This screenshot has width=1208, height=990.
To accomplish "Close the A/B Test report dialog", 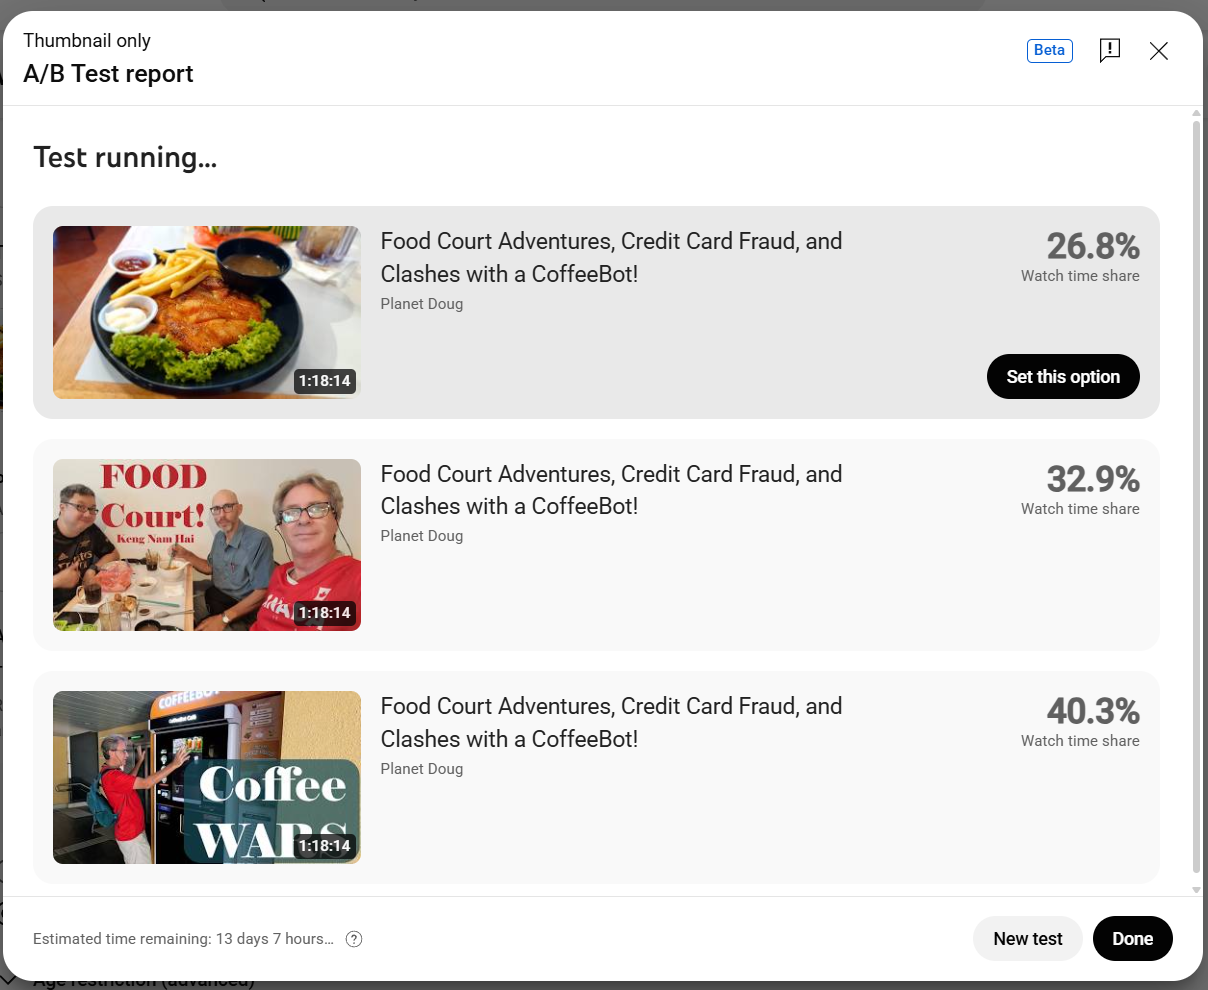I will tap(1159, 51).
